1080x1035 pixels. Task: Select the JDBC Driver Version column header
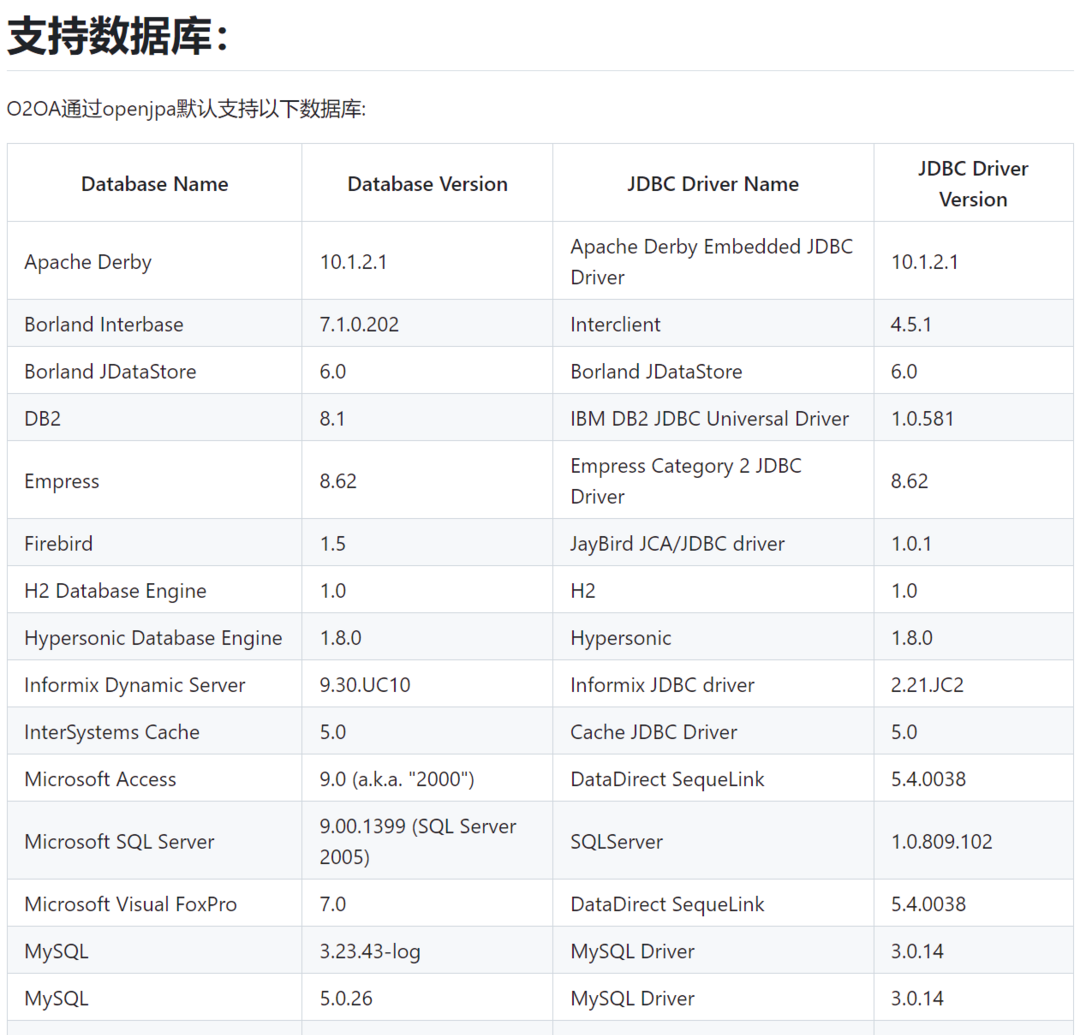click(973, 184)
